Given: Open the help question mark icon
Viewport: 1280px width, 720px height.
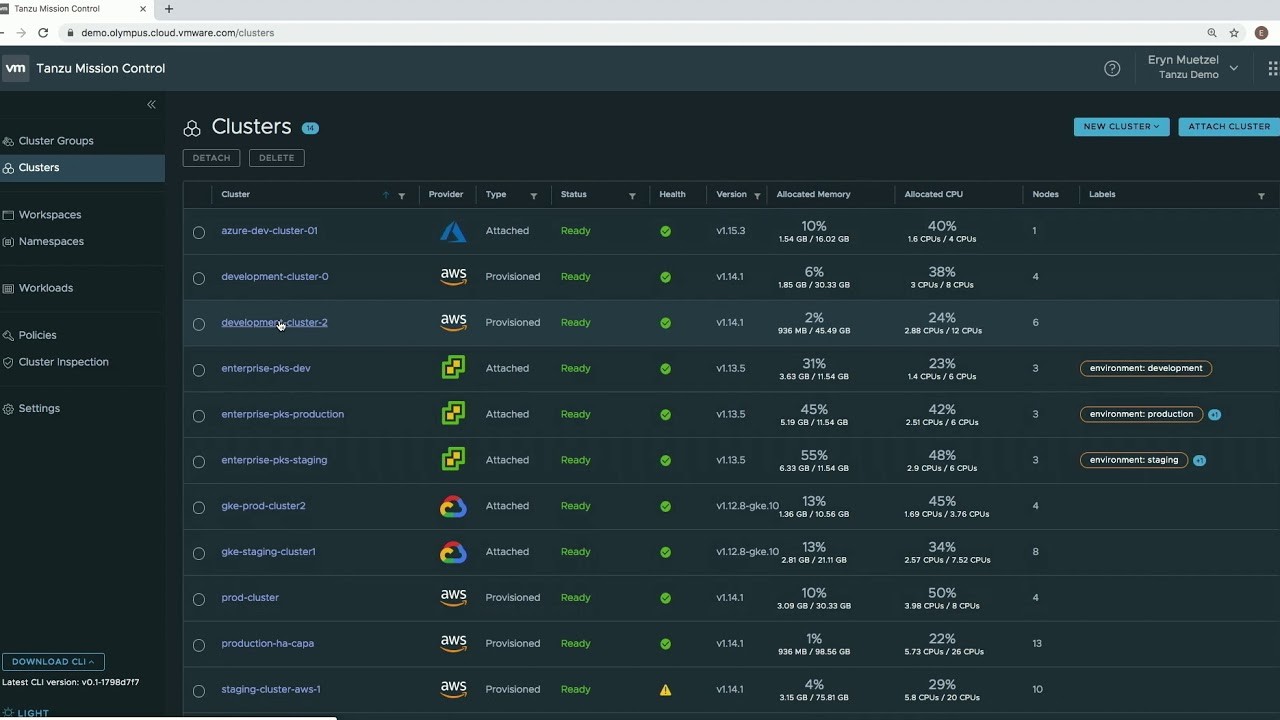Looking at the screenshot, I should (1112, 68).
